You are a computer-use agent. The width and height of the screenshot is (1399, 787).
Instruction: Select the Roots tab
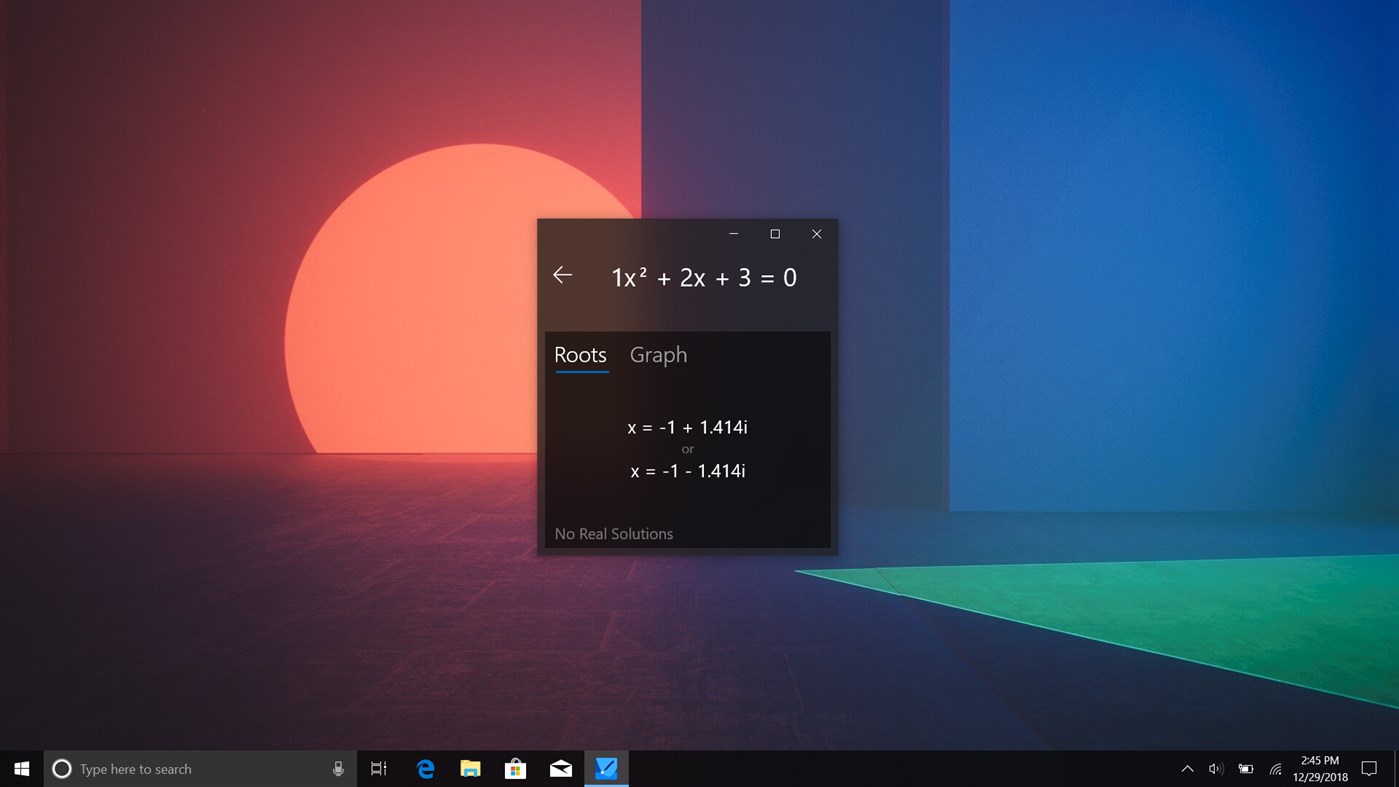pos(581,355)
